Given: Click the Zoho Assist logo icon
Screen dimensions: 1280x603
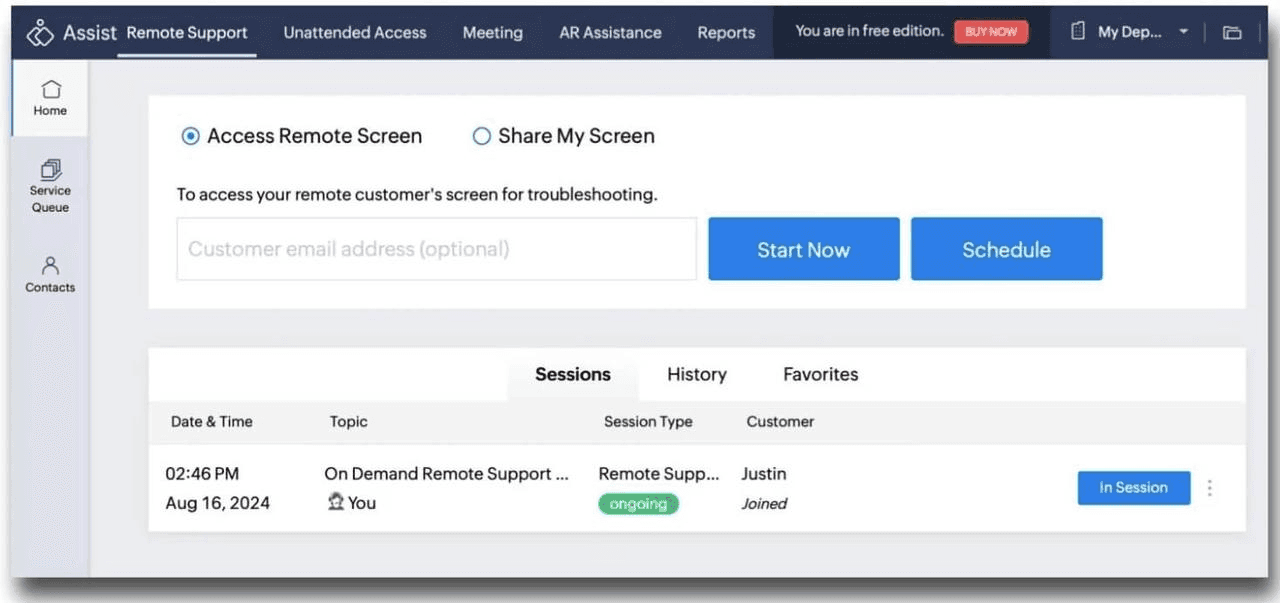Looking at the screenshot, I should click(x=40, y=33).
